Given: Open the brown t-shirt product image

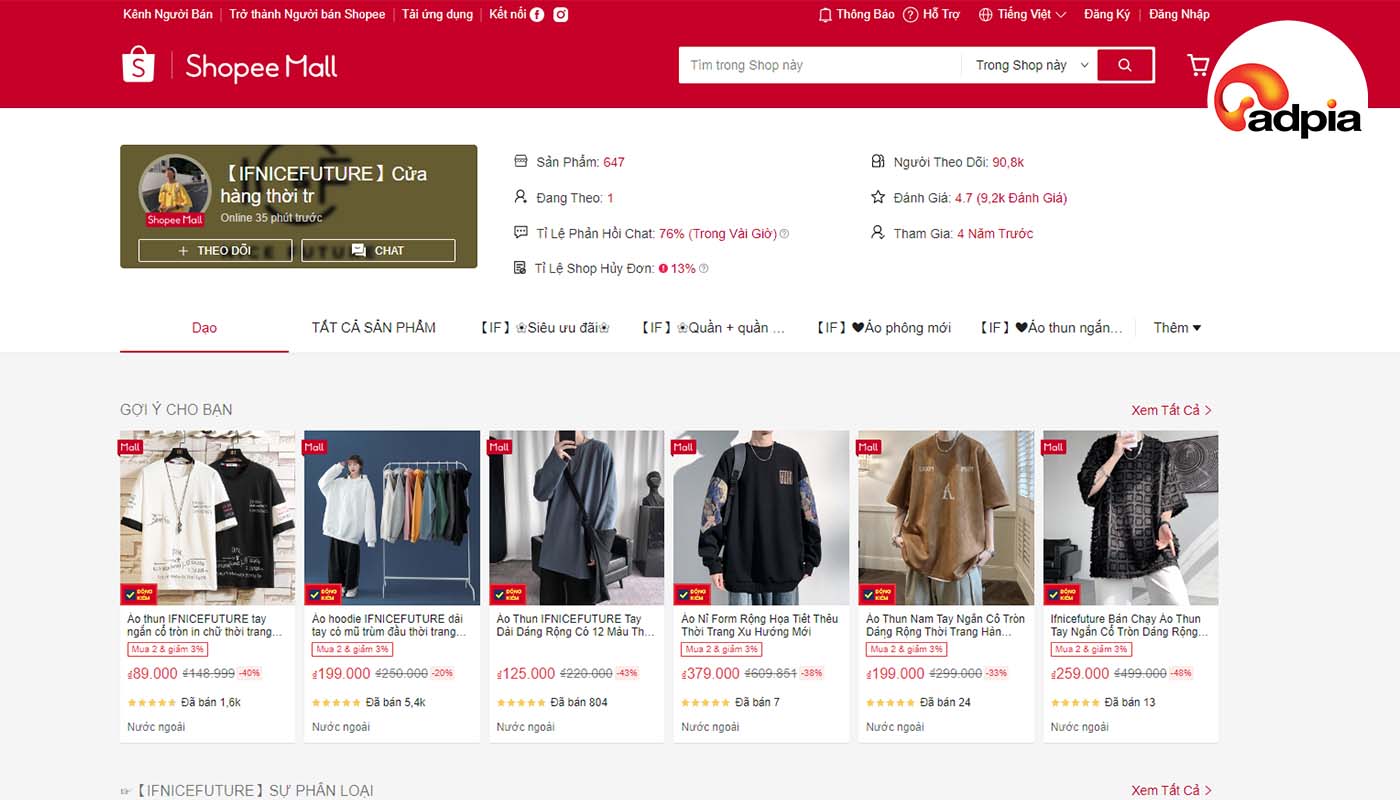Looking at the screenshot, I should [x=946, y=518].
